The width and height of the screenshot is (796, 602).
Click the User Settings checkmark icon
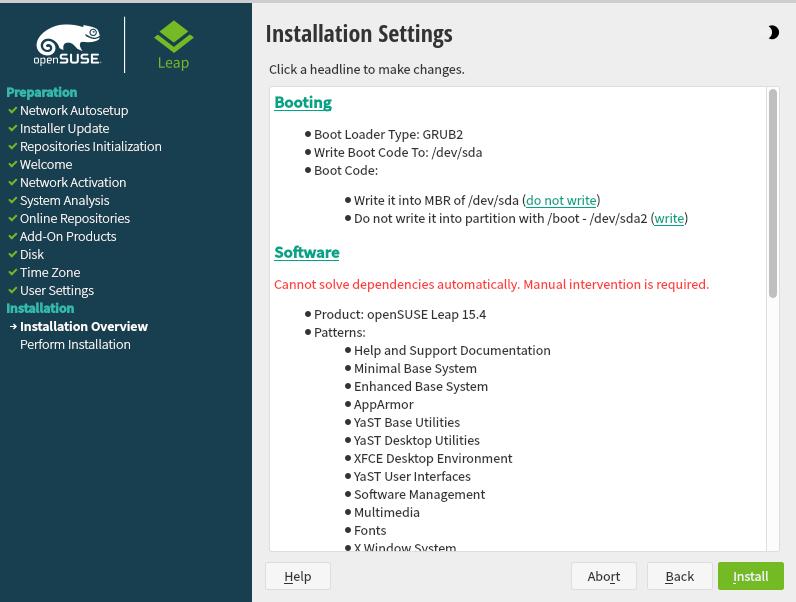(13, 290)
